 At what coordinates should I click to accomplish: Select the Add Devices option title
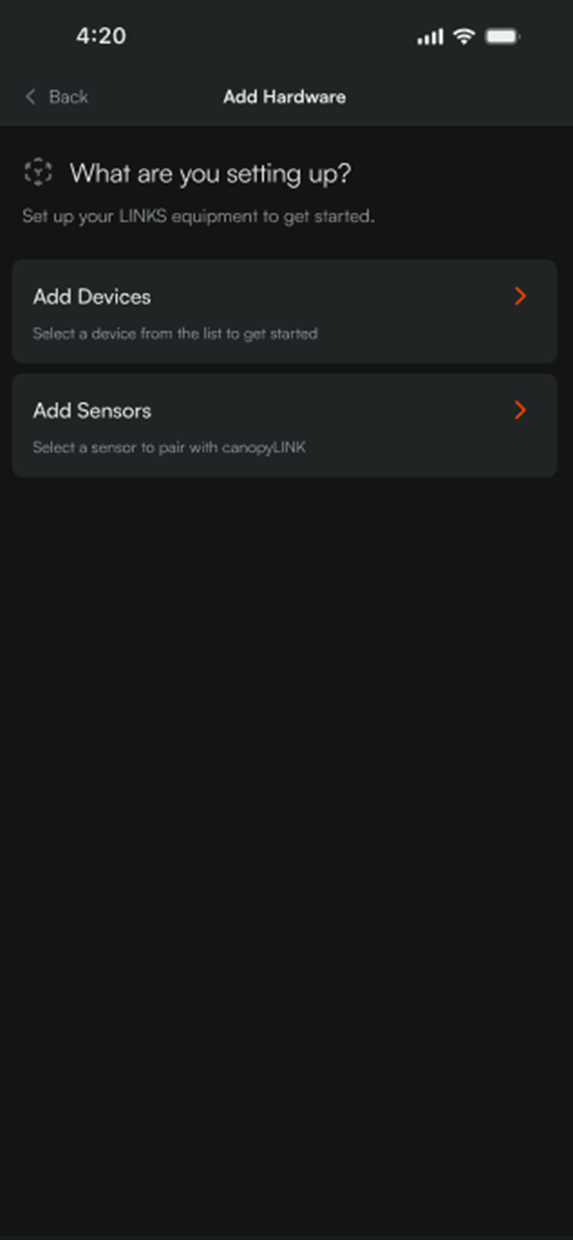click(x=92, y=297)
